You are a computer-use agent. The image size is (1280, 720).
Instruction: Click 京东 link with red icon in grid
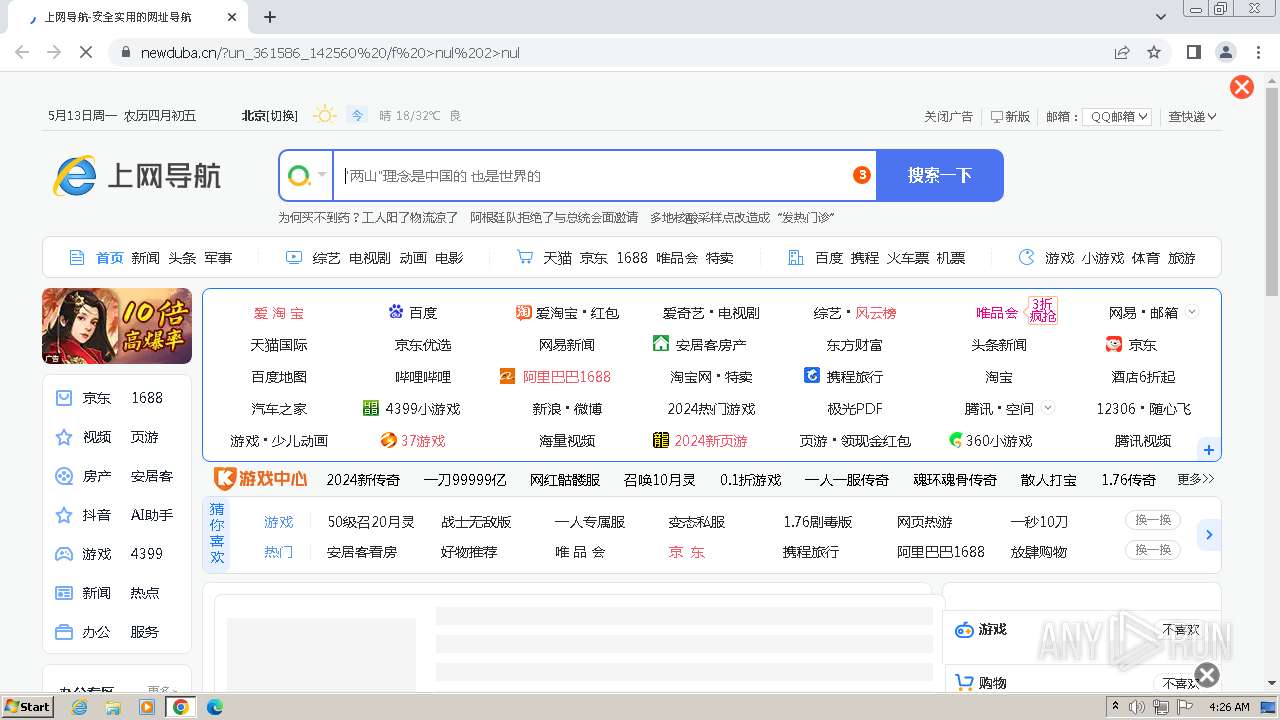[x=1131, y=344]
